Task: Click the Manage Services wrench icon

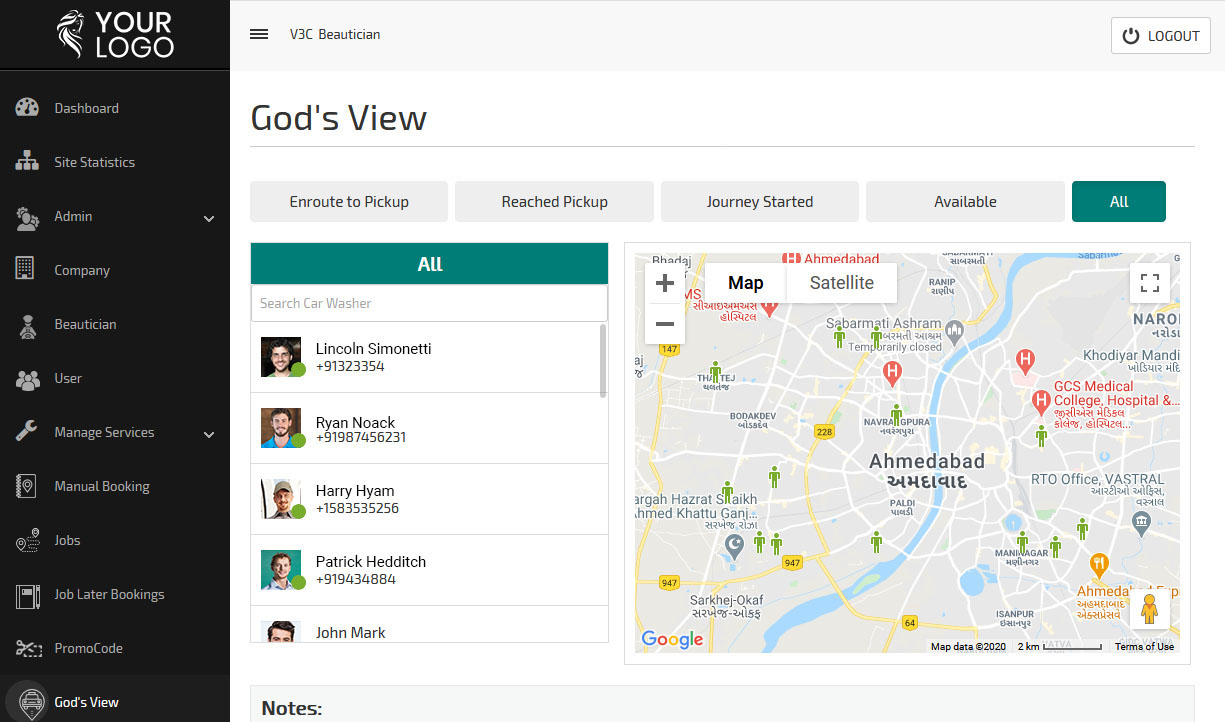Action: tap(27, 432)
